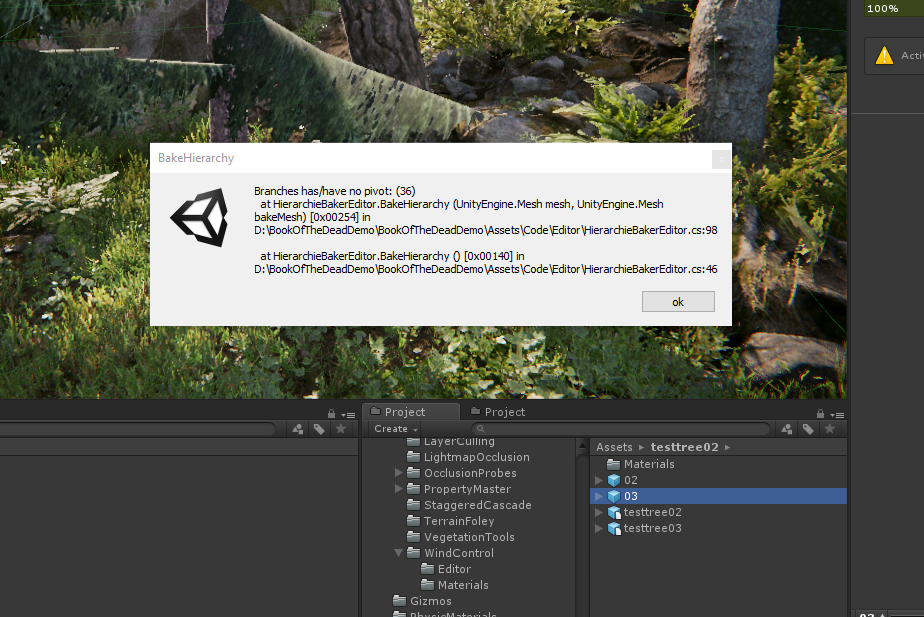Click the testtree02 model asset icon
The height and width of the screenshot is (617, 924).
[x=613, y=512]
